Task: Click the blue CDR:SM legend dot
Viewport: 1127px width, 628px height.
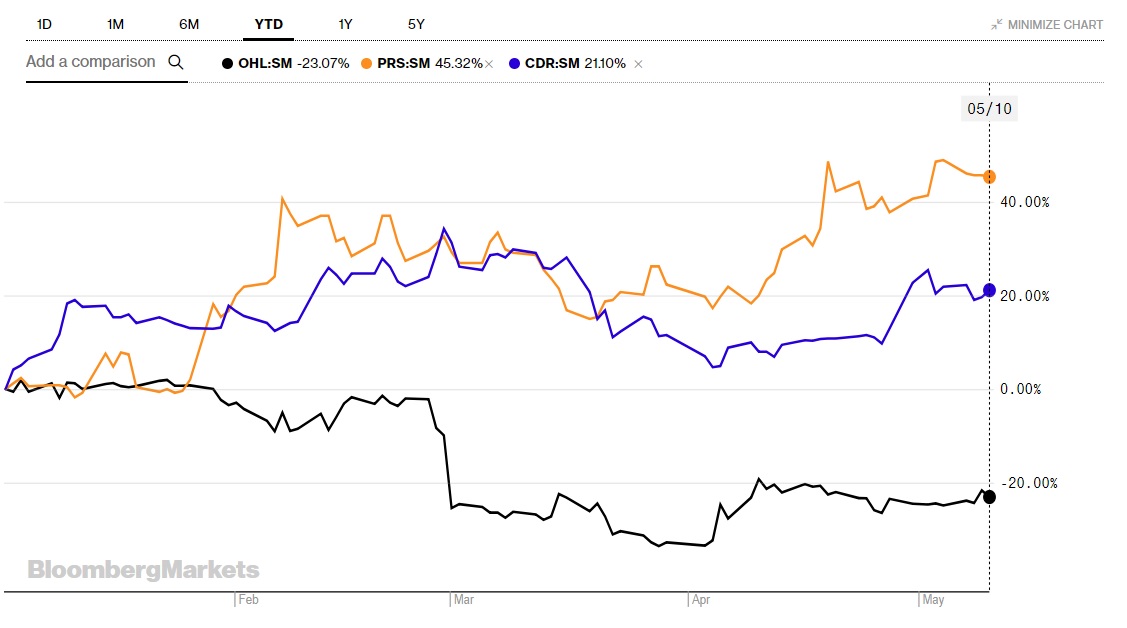Action: point(514,63)
